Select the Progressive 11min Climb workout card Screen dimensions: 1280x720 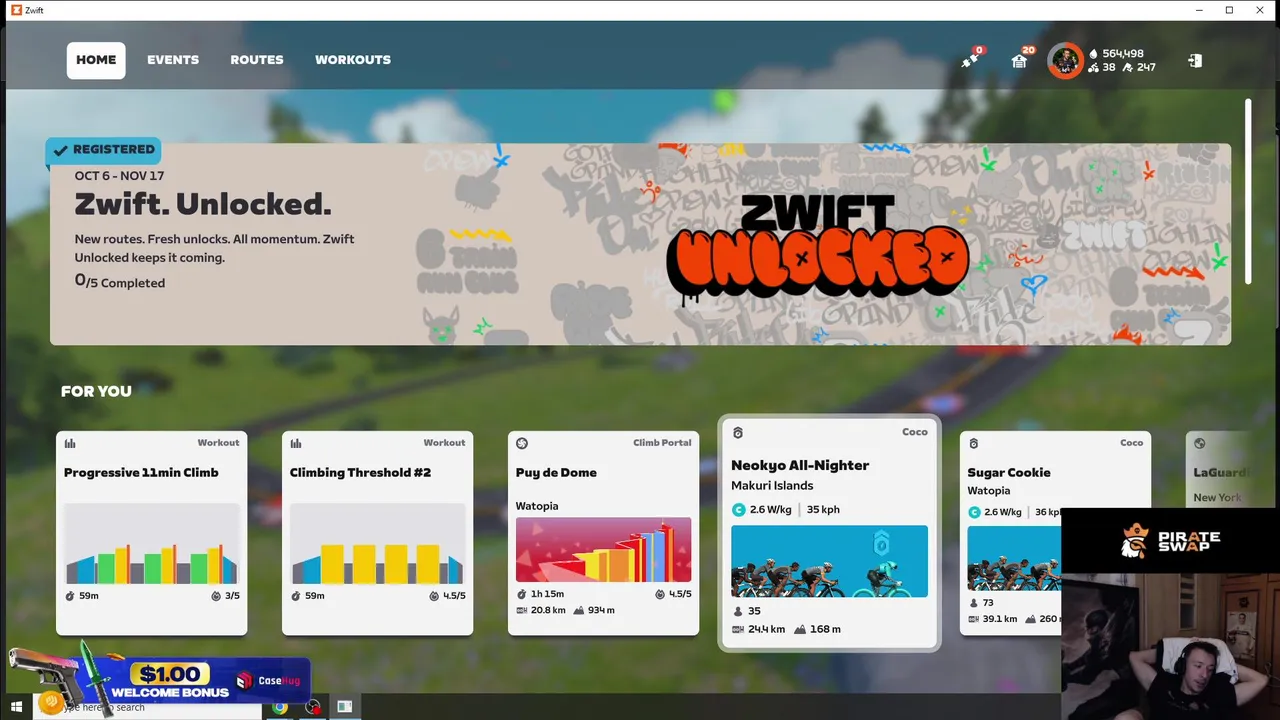(152, 533)
